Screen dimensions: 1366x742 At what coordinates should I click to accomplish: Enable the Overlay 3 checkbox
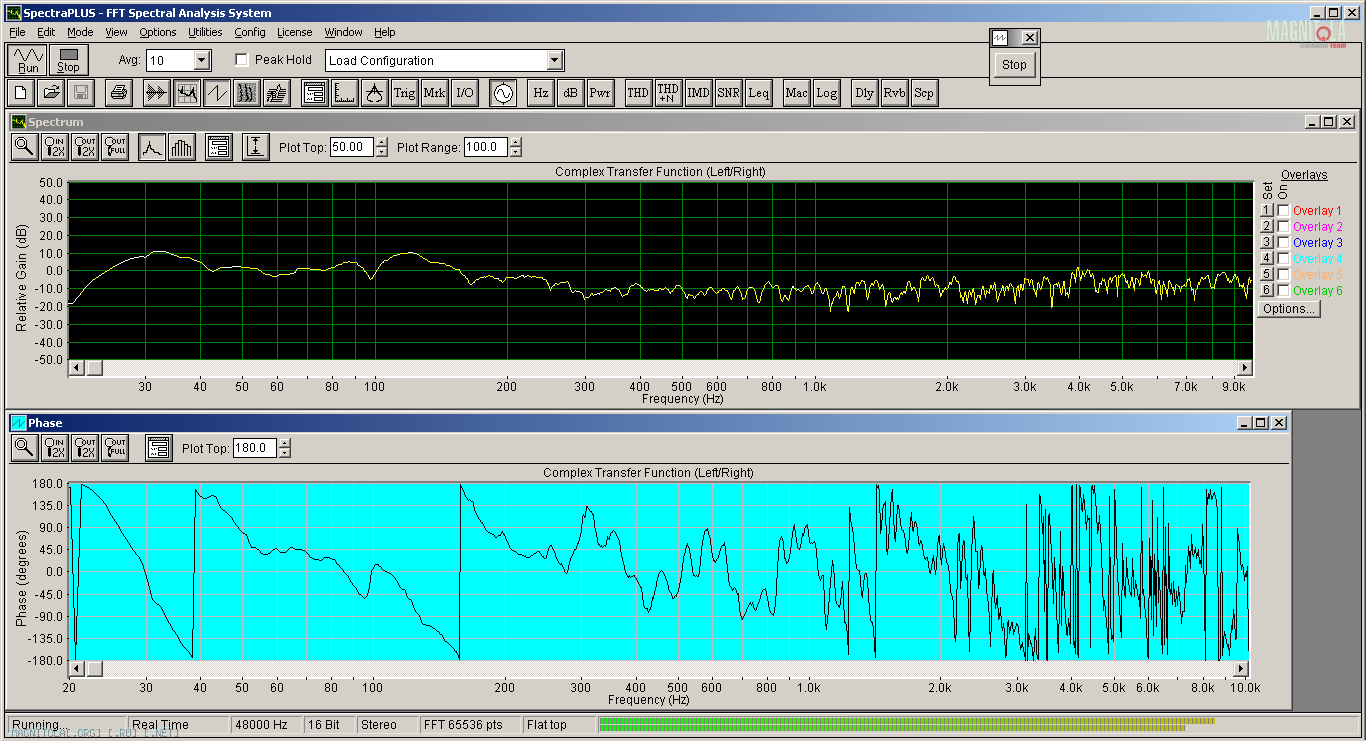click(x=1284, y=242)
